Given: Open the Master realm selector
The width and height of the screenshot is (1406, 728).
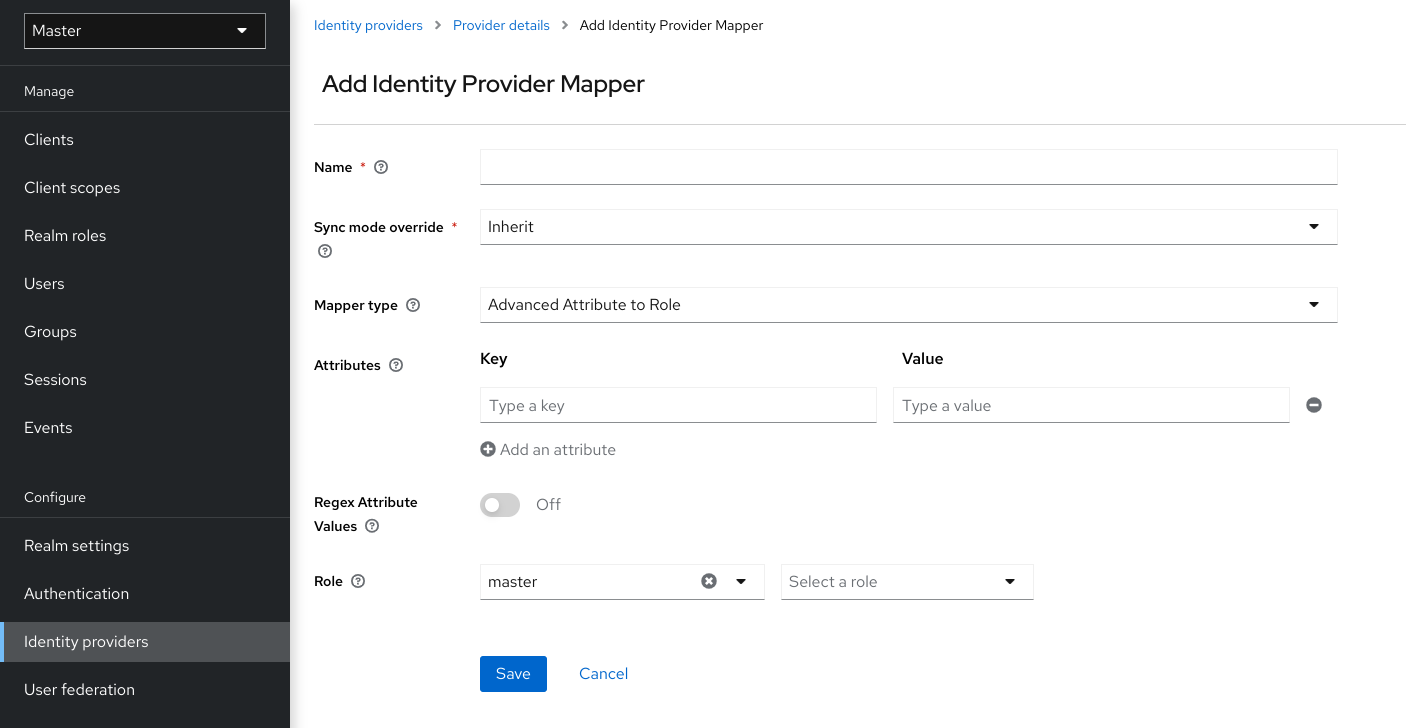Looking at the screenshot, I should pos(143,31).
